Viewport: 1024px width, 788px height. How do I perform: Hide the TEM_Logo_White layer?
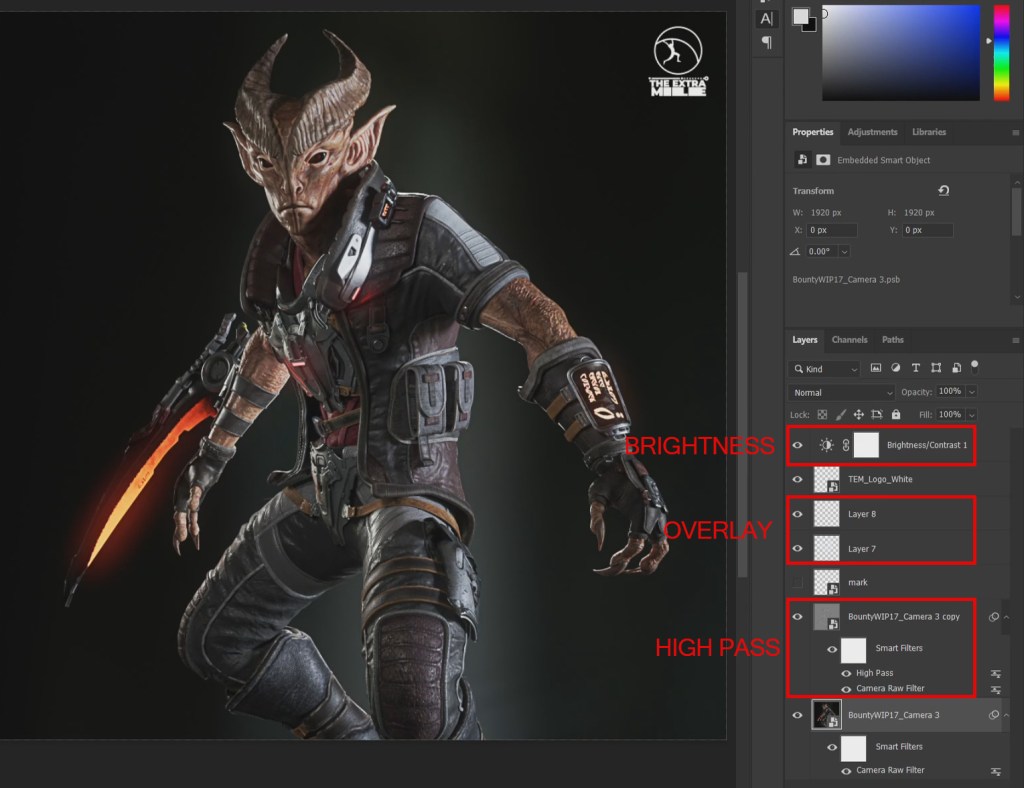(797, 479)
